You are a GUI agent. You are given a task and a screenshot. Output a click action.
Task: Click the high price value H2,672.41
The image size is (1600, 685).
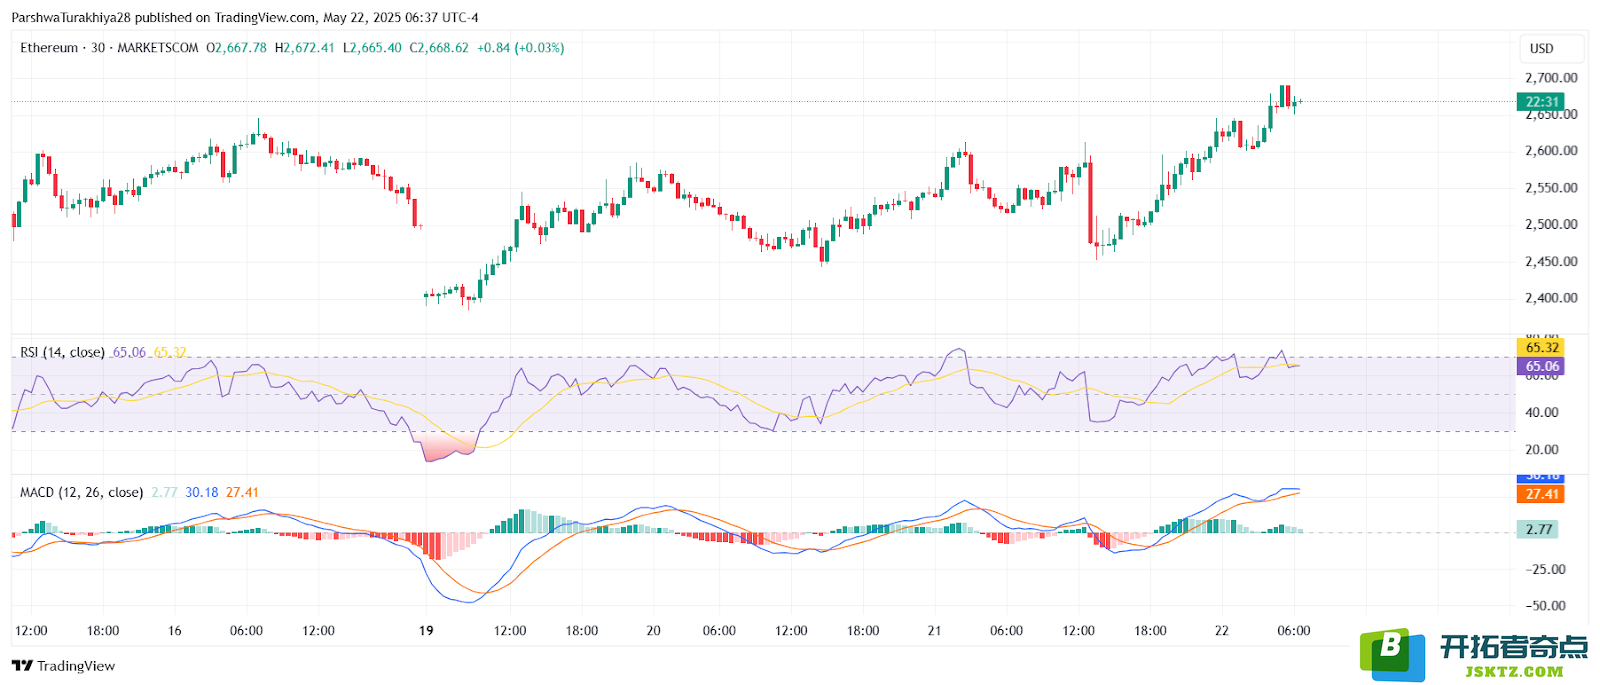click(305, 48)
